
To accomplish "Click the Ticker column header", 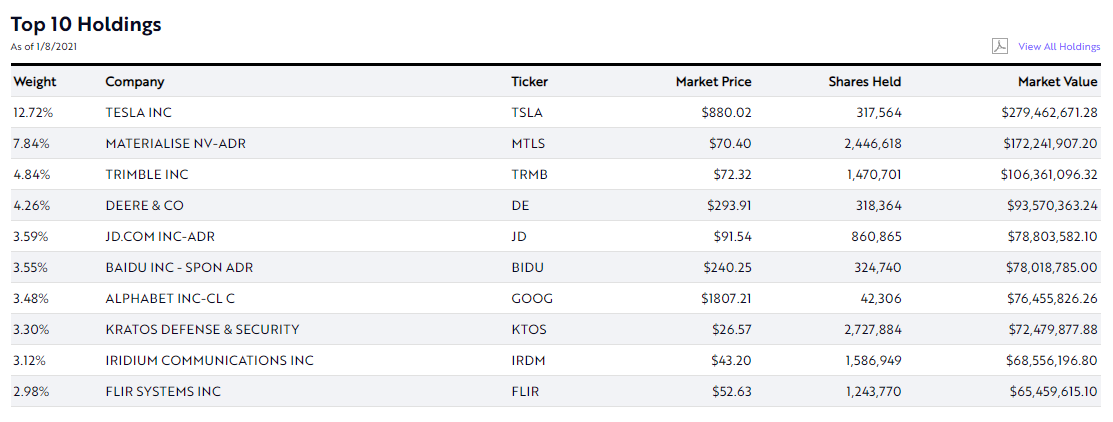I will click(x=529, y=82).
